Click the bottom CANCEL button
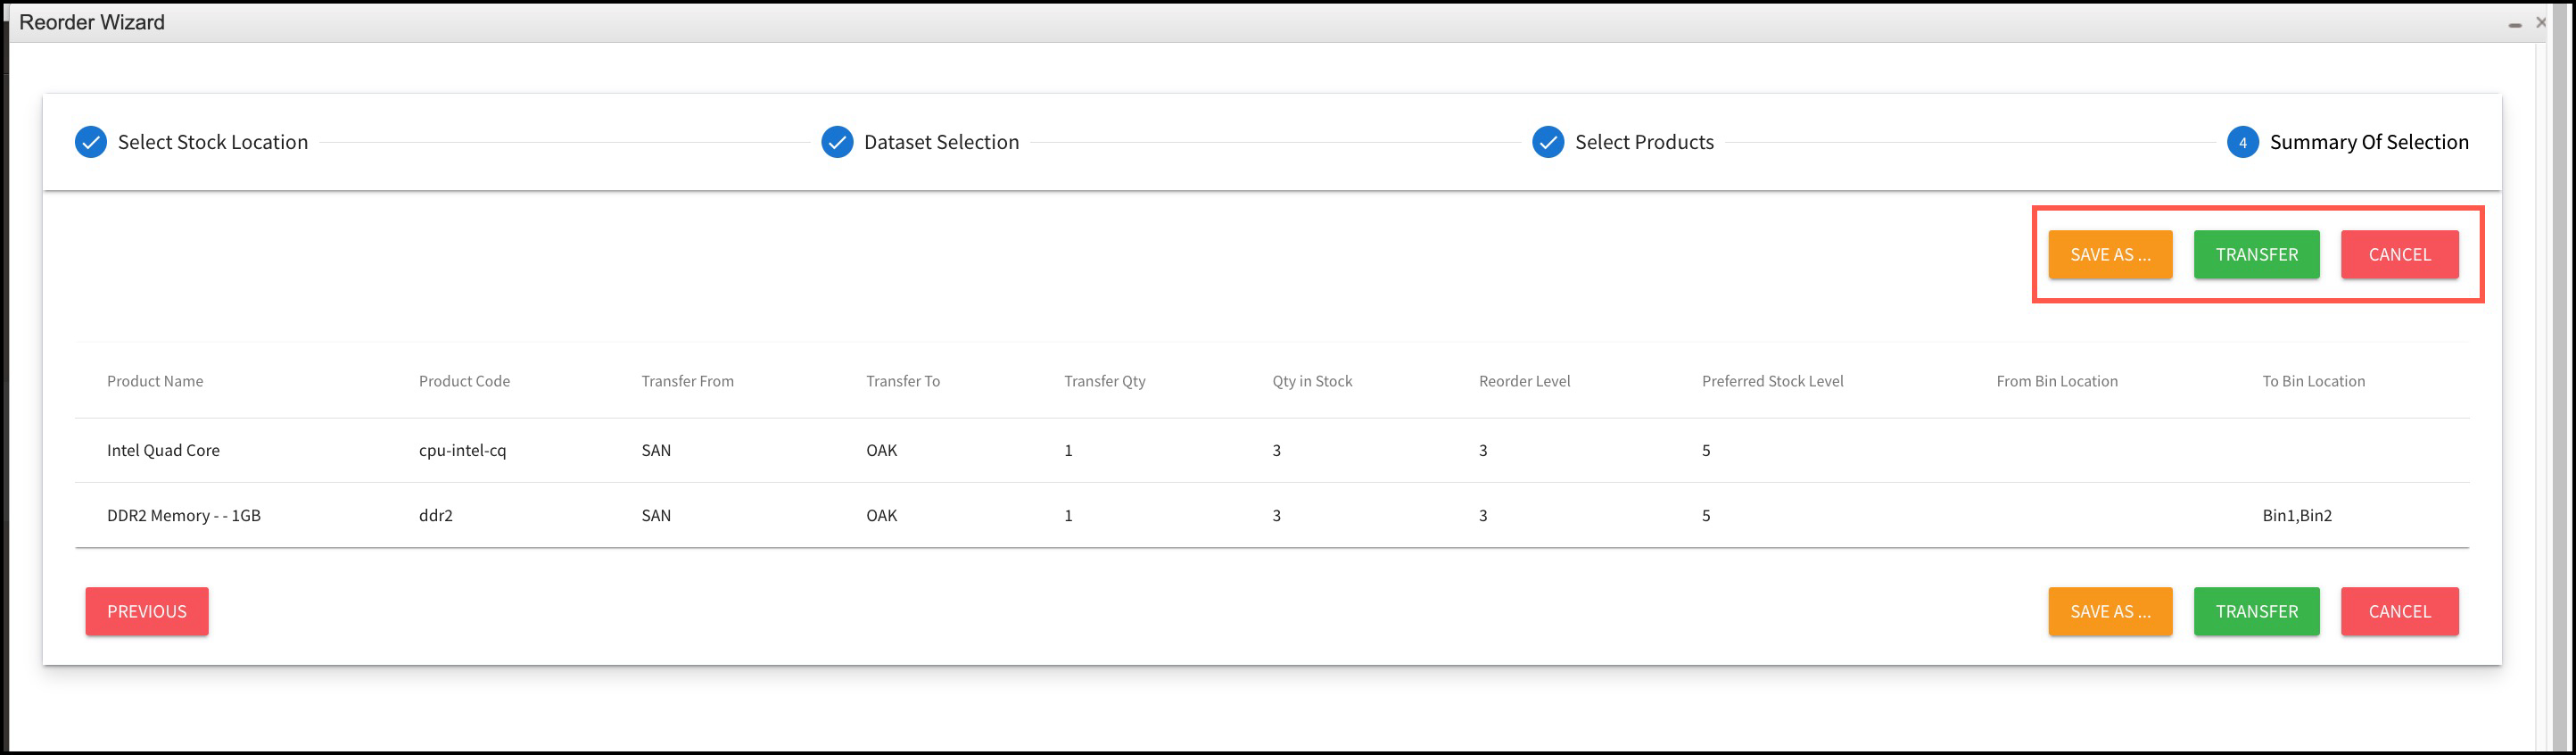The height and width of the screenshot is (755, 2576). pyautogui.click(x=2399, y=611)
